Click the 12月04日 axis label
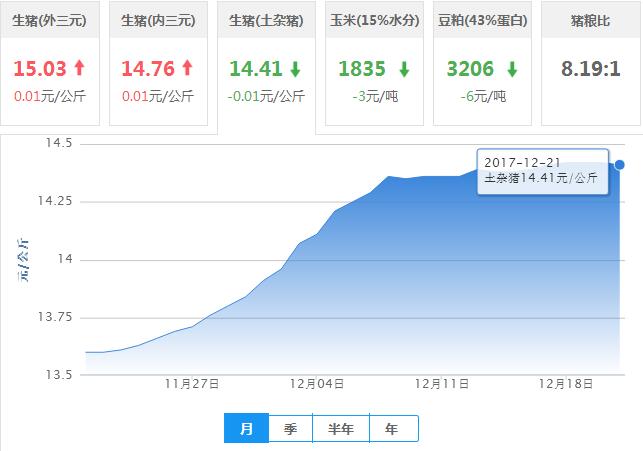 (317, 384)
